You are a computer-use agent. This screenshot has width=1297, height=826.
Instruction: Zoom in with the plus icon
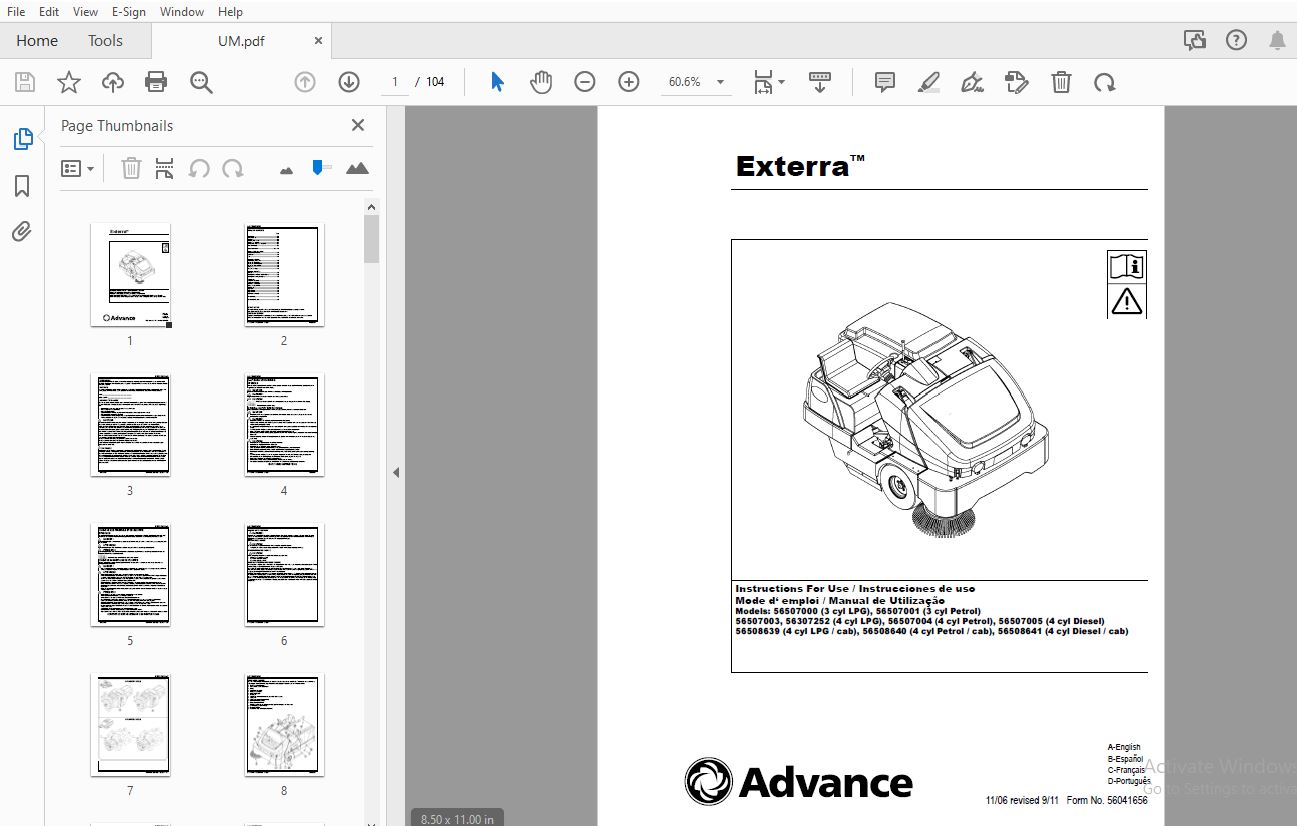click(629, 82)
